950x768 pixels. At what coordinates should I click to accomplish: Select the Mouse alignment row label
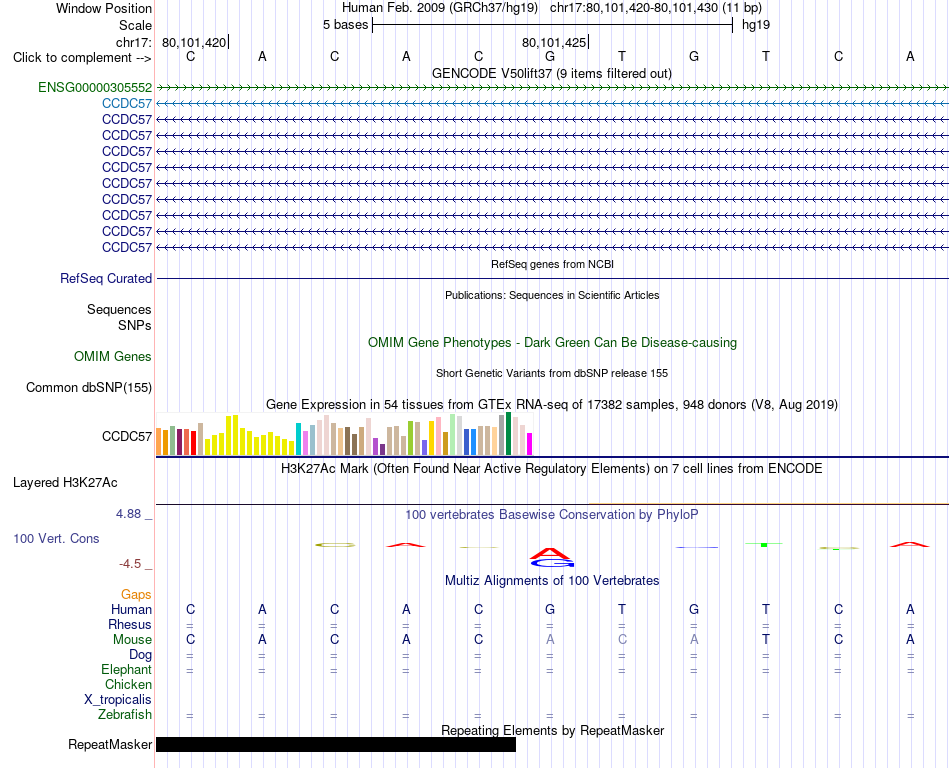[133, 640]
